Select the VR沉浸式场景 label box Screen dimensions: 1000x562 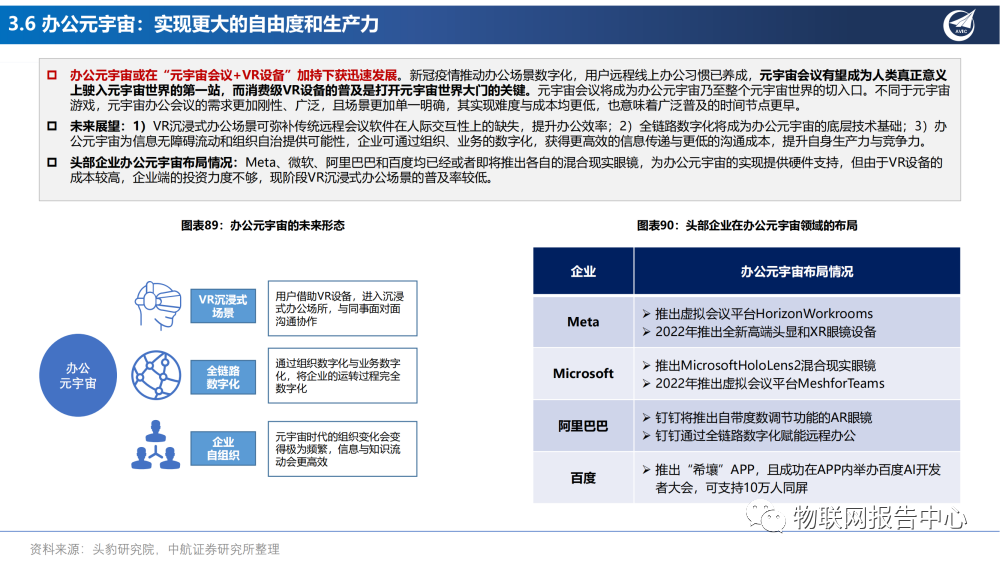[223, 306]
